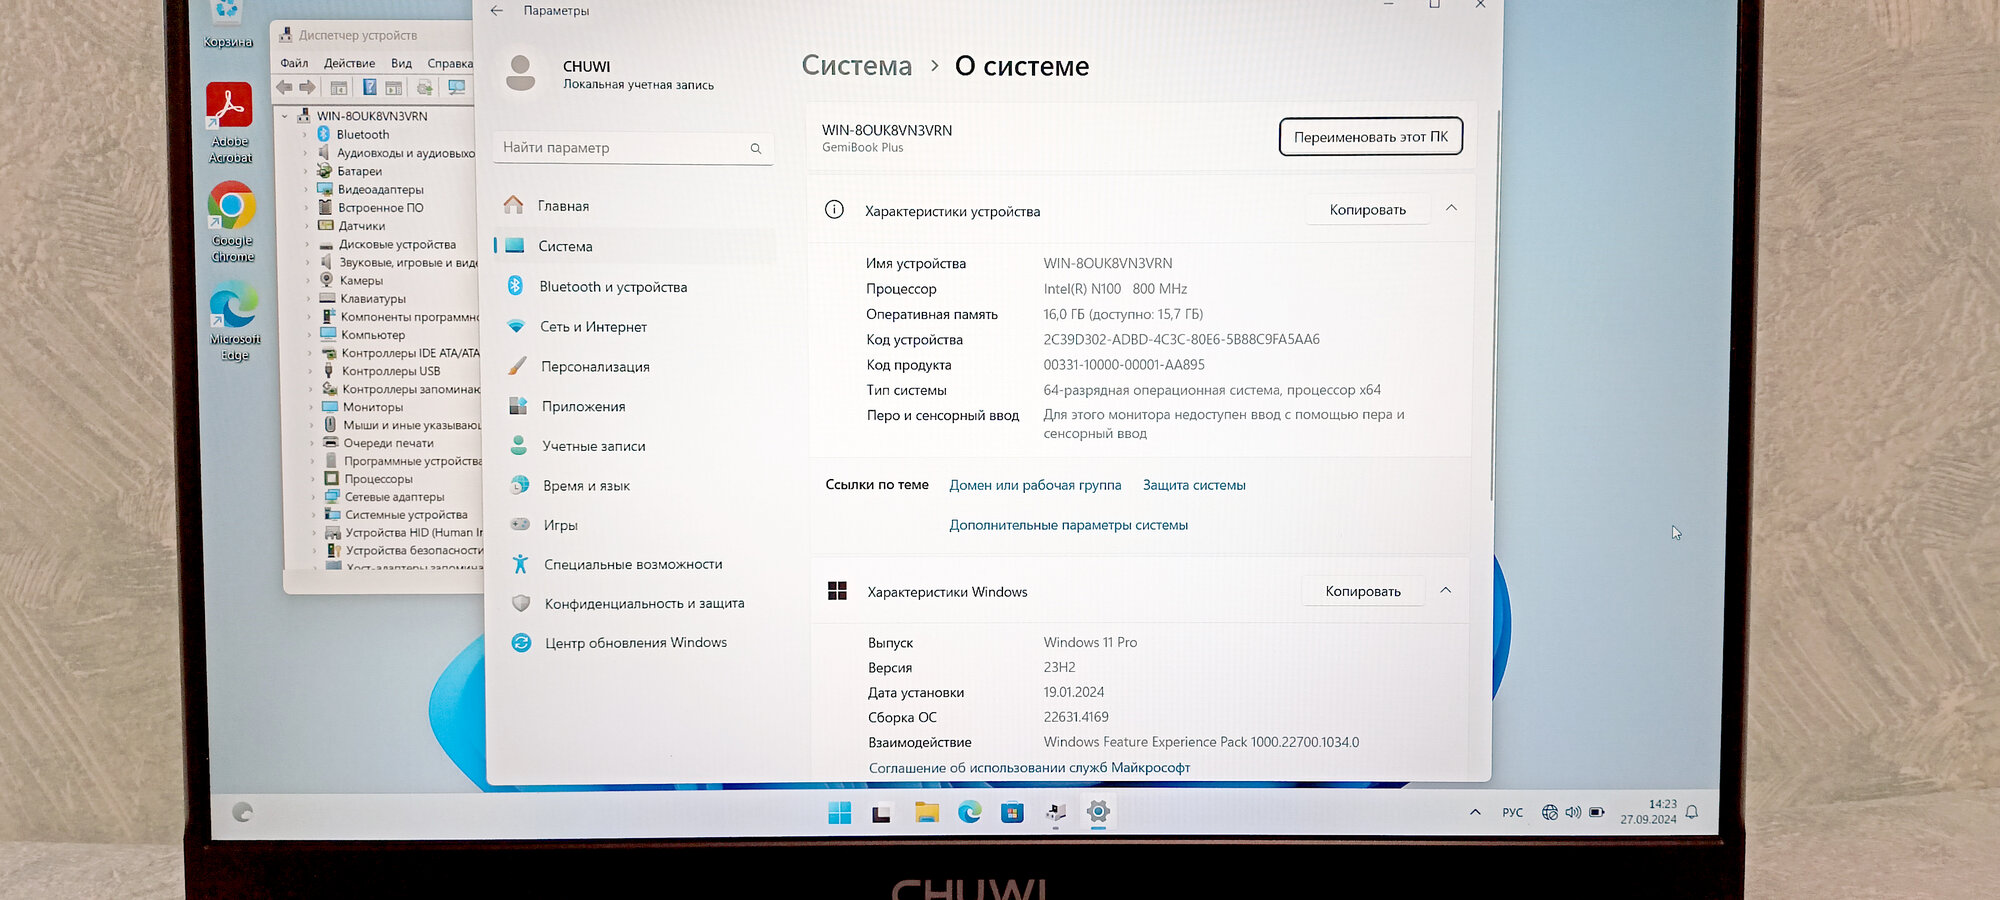Select the Adobe Acrobat desktop icon
This screenshot has width=2000, height=900.
pos(230,123)
